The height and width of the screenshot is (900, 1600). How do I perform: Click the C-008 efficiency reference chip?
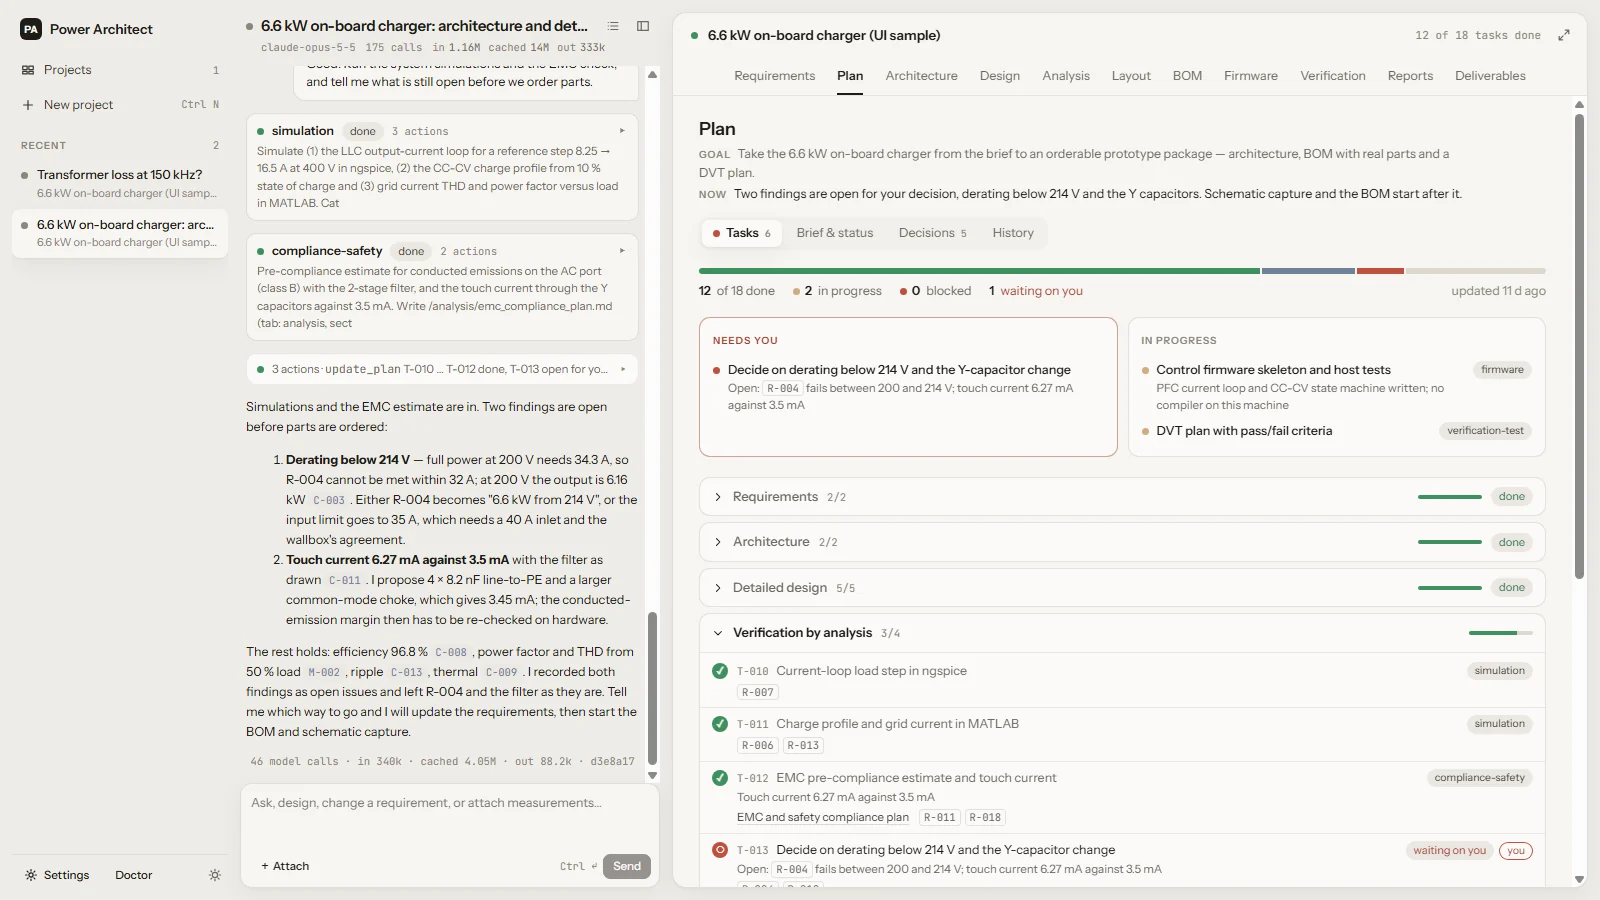[x=451, y=652]
